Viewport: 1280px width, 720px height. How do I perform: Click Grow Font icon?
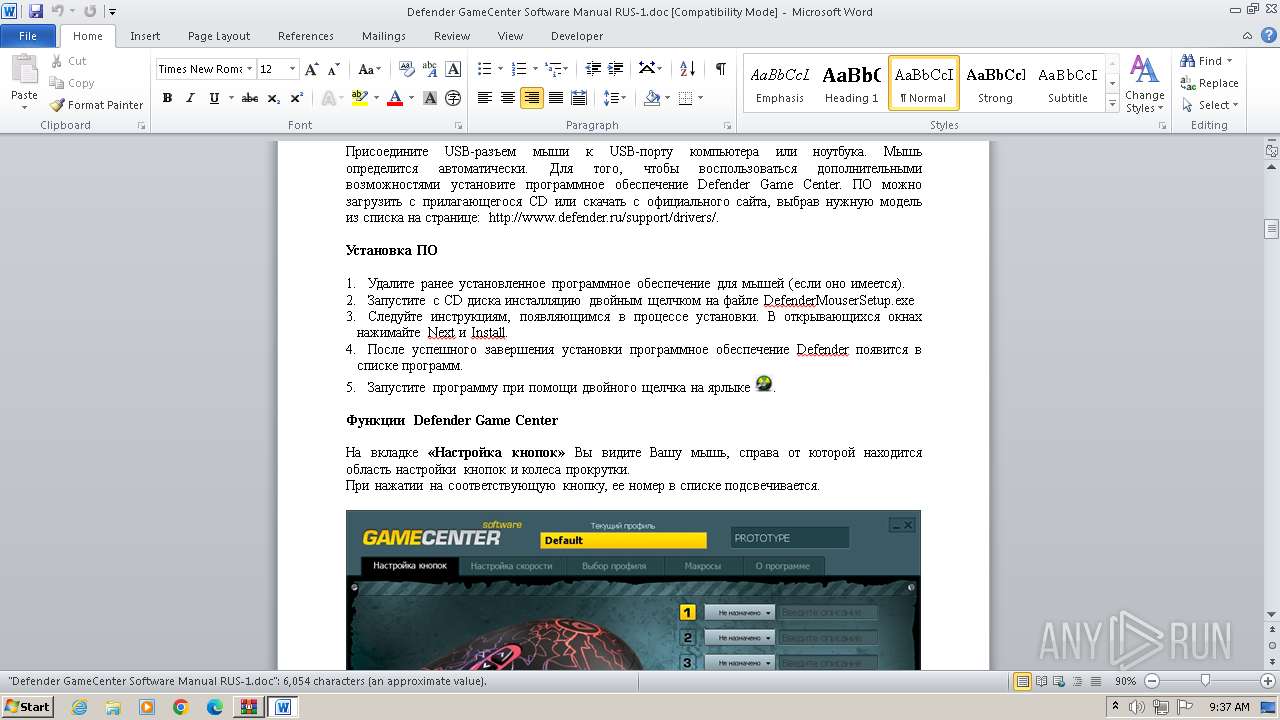[x=312, y=69]
